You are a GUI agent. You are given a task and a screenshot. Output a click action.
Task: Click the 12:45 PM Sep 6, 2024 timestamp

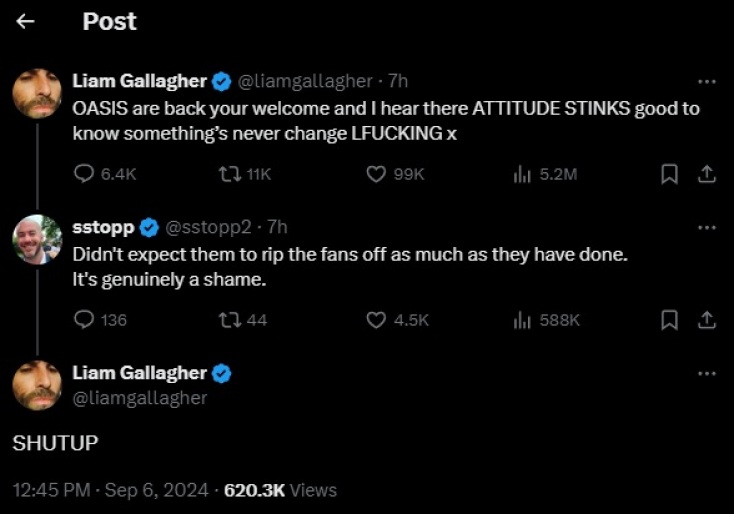[110, 490]
